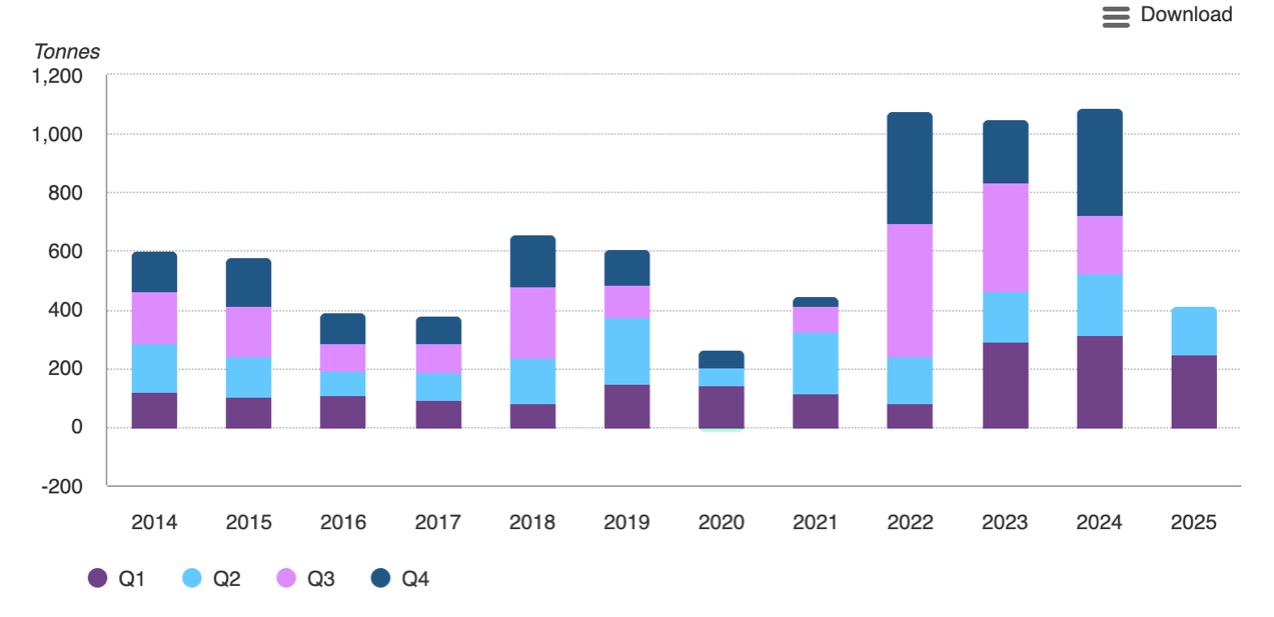
Task: Select the 2018 Q3 pink bar segment
Action: [x=532, y=323]
